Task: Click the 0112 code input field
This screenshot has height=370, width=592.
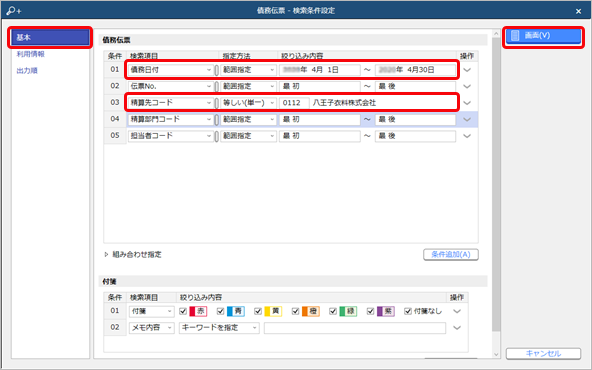Action: pos(294,103)
